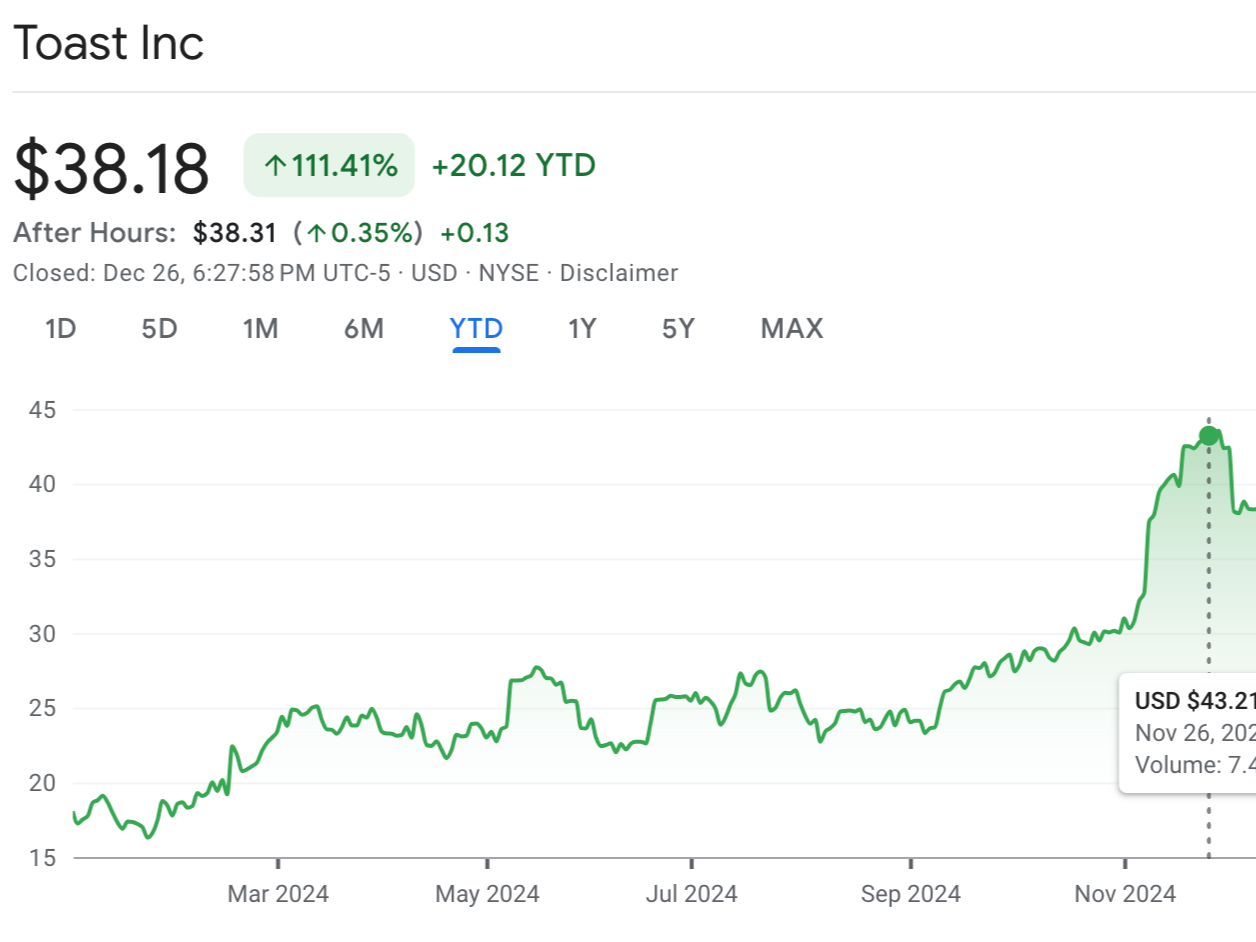Click the USD $43.21 tooltip value
The height and width of the screenshot is (942, 1256).
(x=1195, y=701)
